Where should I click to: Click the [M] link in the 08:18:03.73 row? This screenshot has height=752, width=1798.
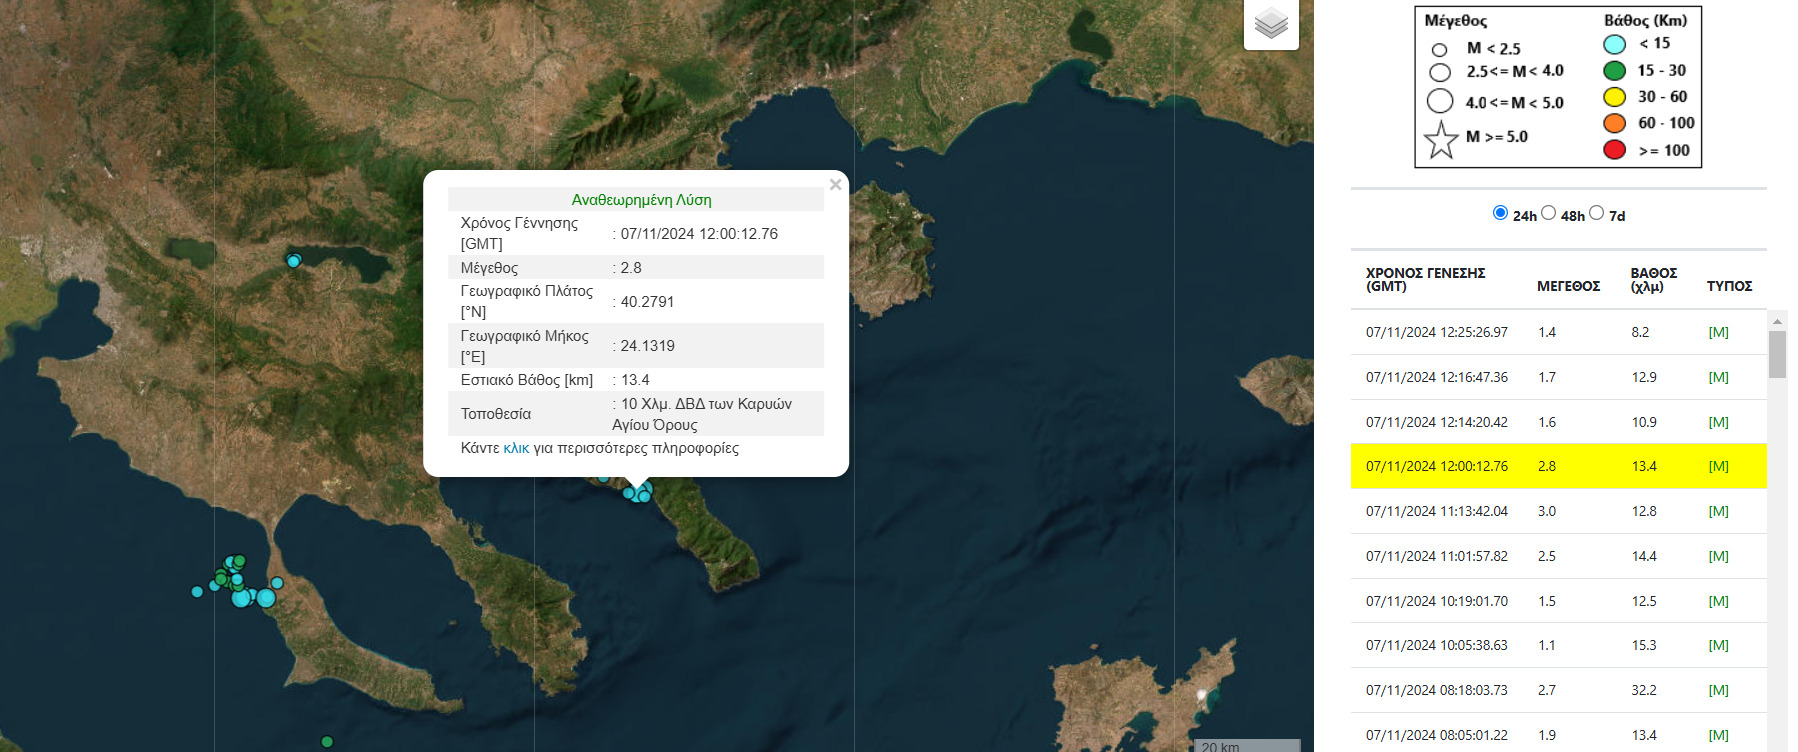pyautogui.click(x=1718, y=690)
